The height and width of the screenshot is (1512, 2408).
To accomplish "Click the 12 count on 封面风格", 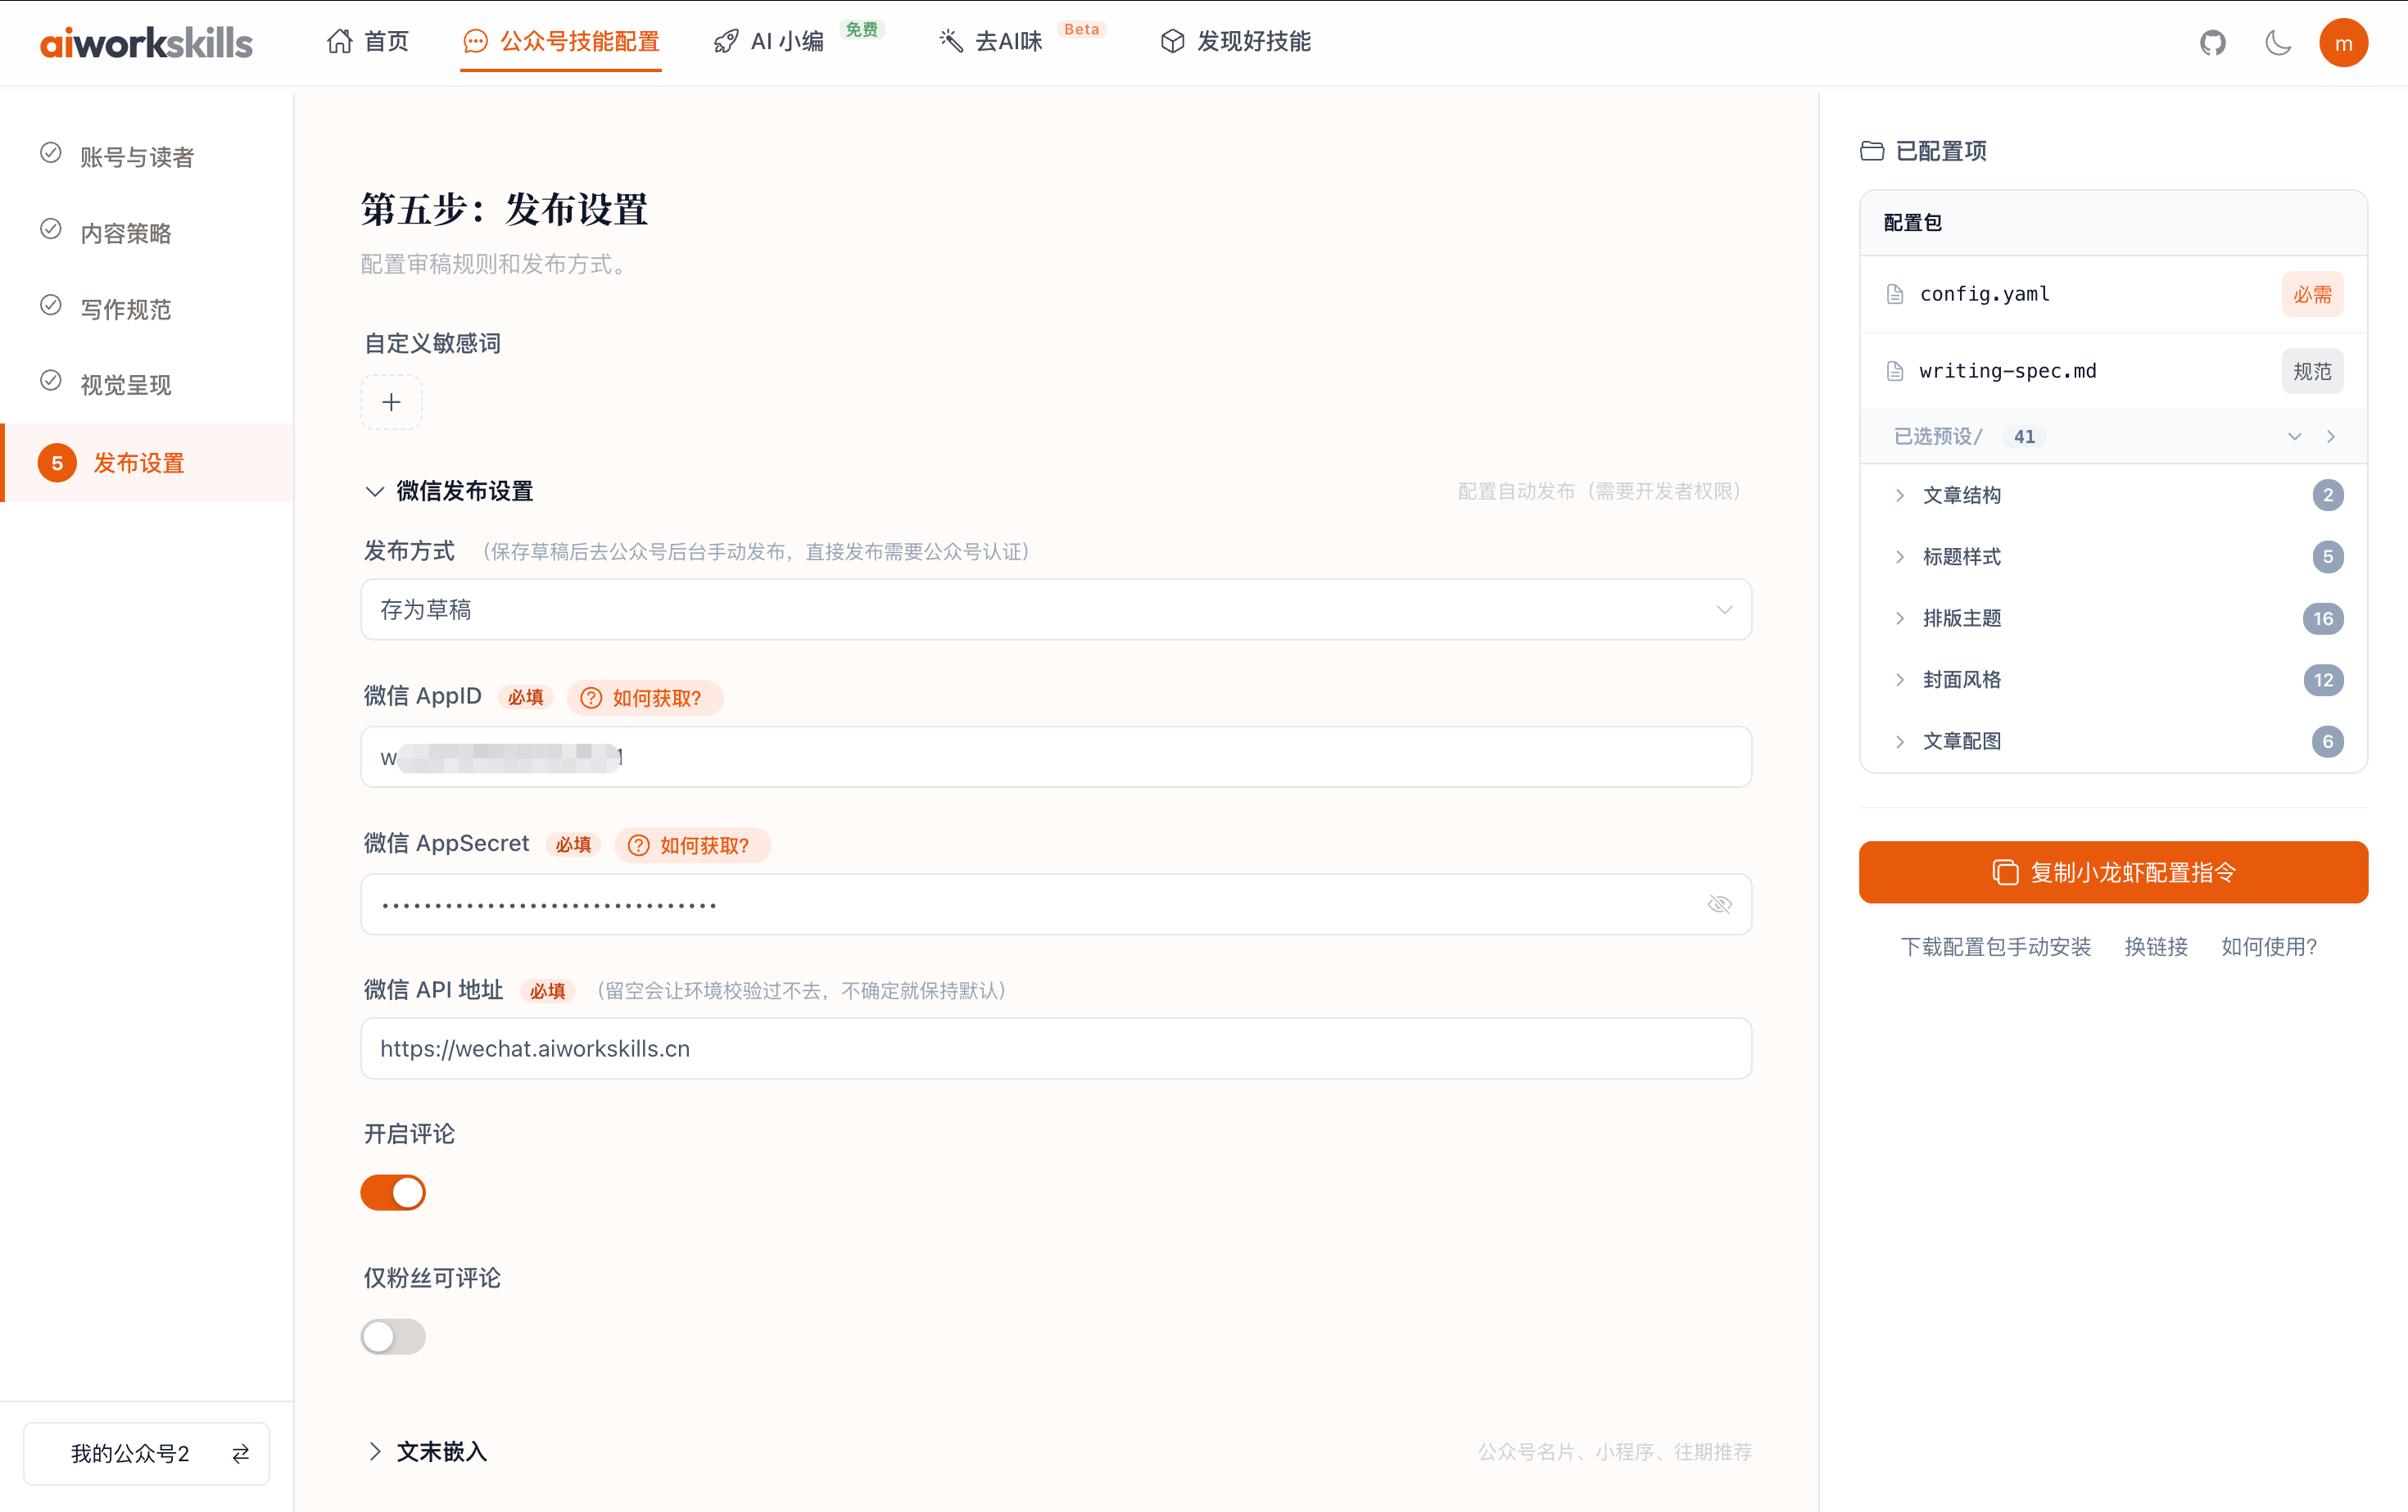I will [2322, 680].
